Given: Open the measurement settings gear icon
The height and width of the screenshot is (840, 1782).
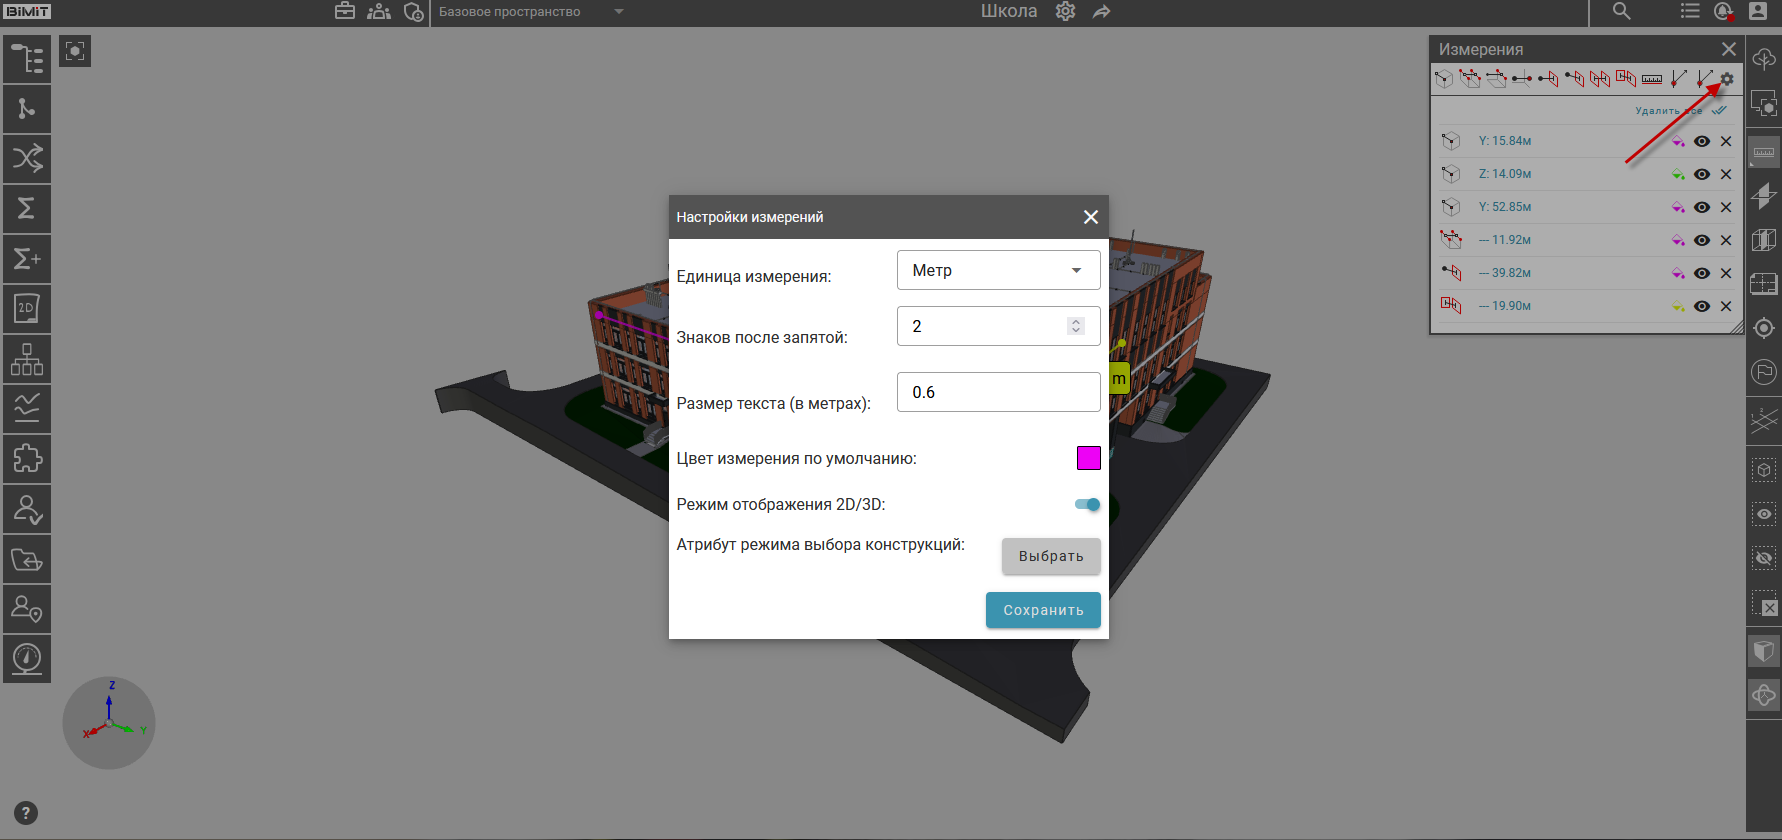Looking at the screenshot, I should (x=1727, y=79).
